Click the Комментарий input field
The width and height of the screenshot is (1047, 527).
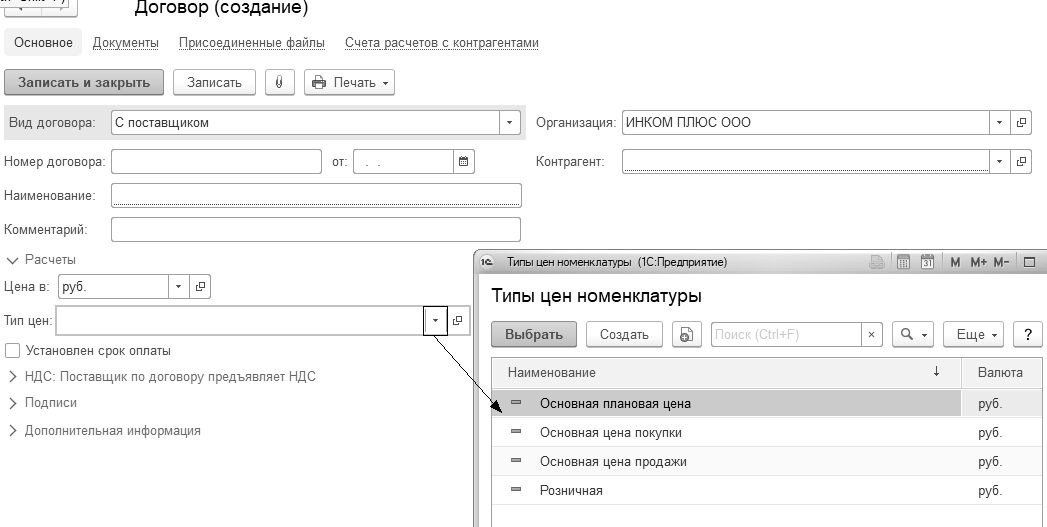click(x=316, y=230)
